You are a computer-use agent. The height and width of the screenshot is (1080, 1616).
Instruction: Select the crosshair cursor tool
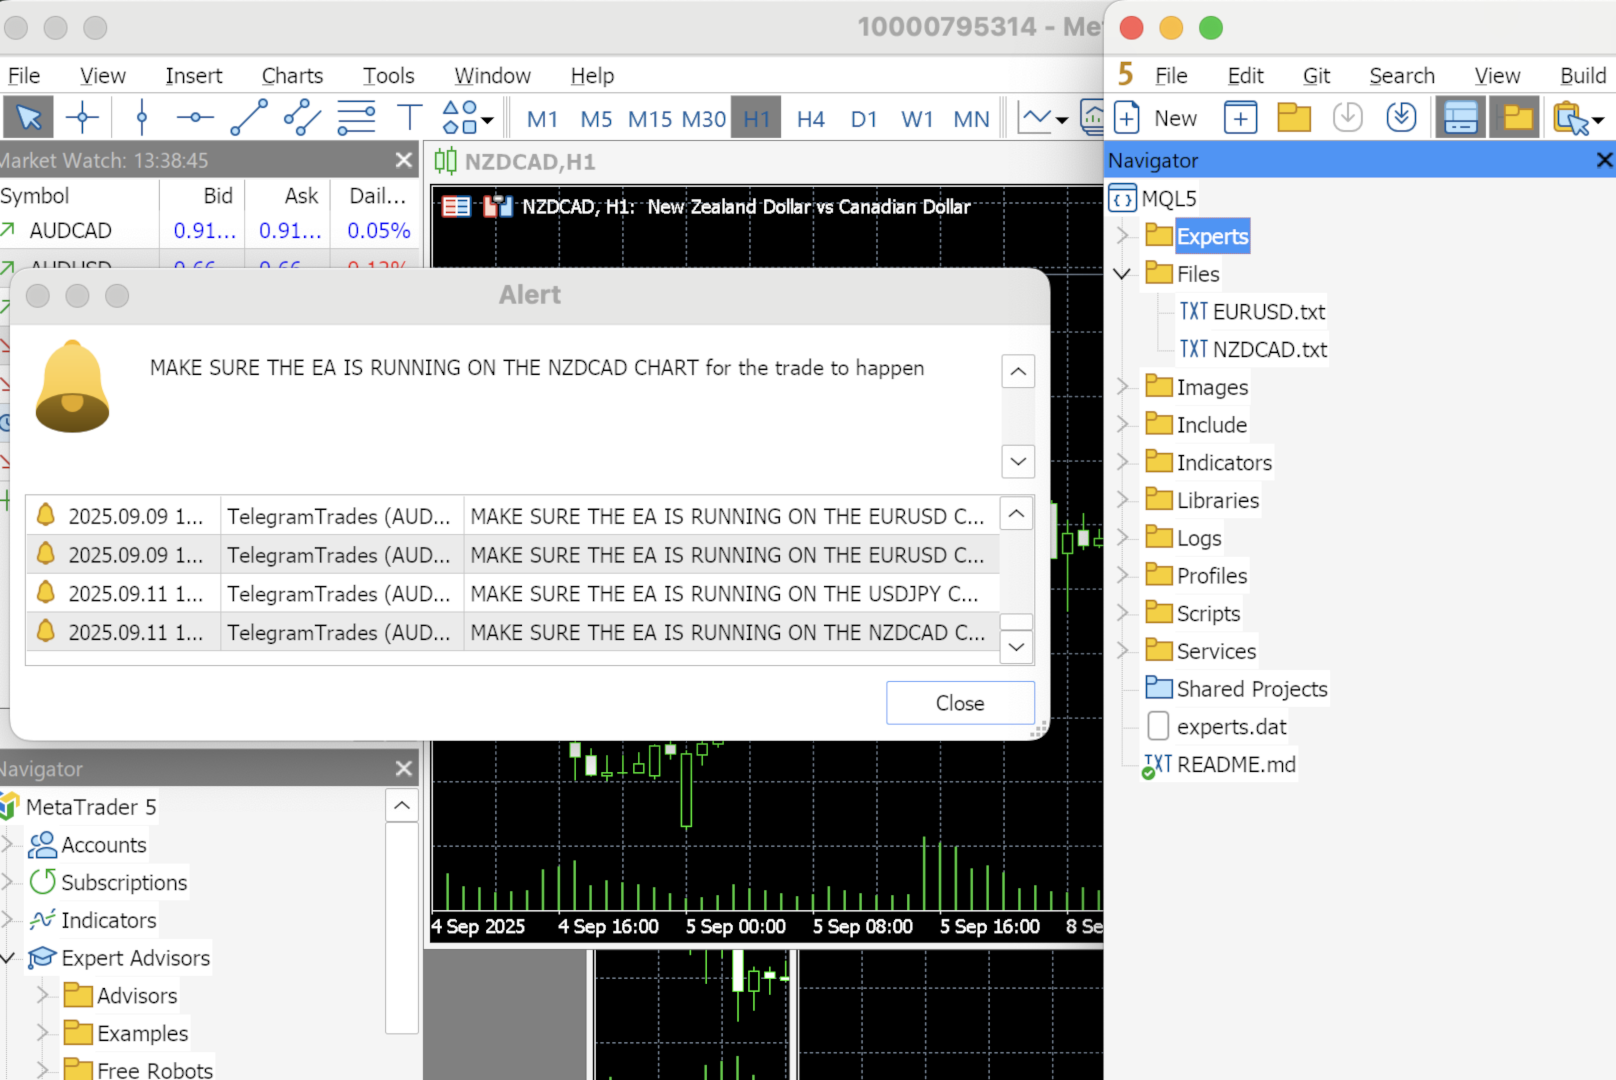coord(82,118)
